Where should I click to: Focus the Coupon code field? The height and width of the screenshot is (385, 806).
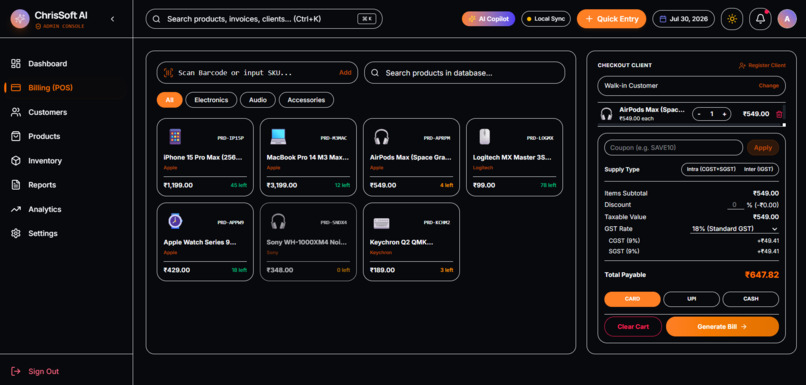[673, 148]
